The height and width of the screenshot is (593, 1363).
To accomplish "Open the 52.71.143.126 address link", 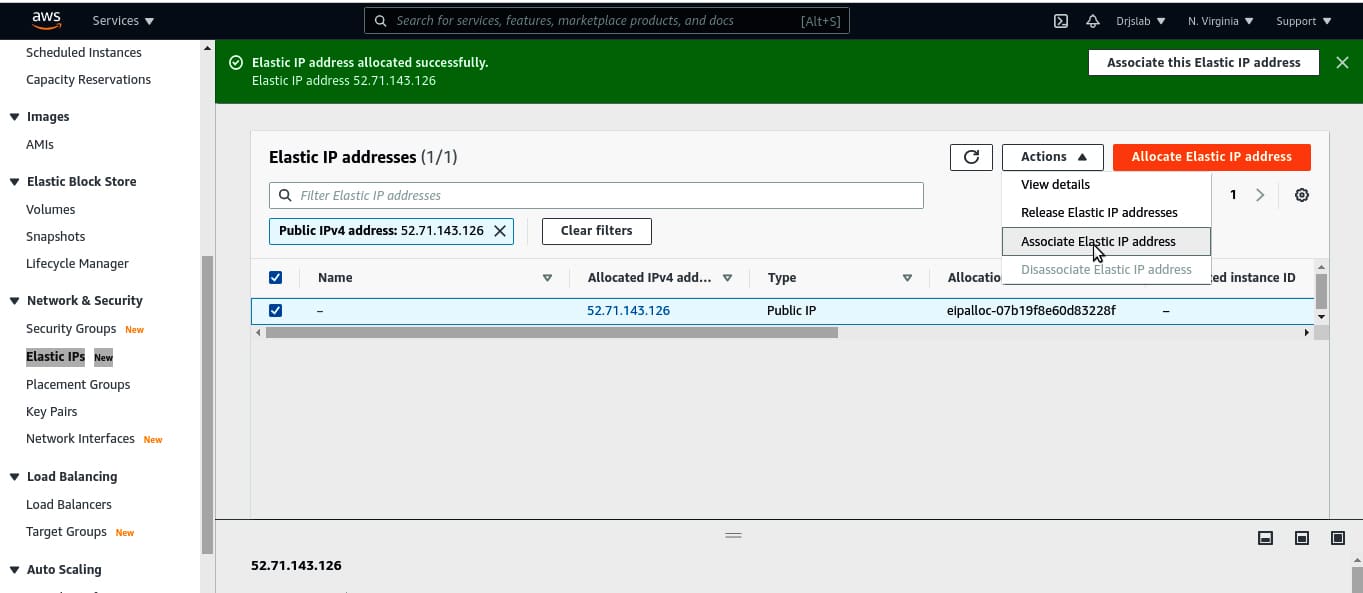I will coord(628,311).
